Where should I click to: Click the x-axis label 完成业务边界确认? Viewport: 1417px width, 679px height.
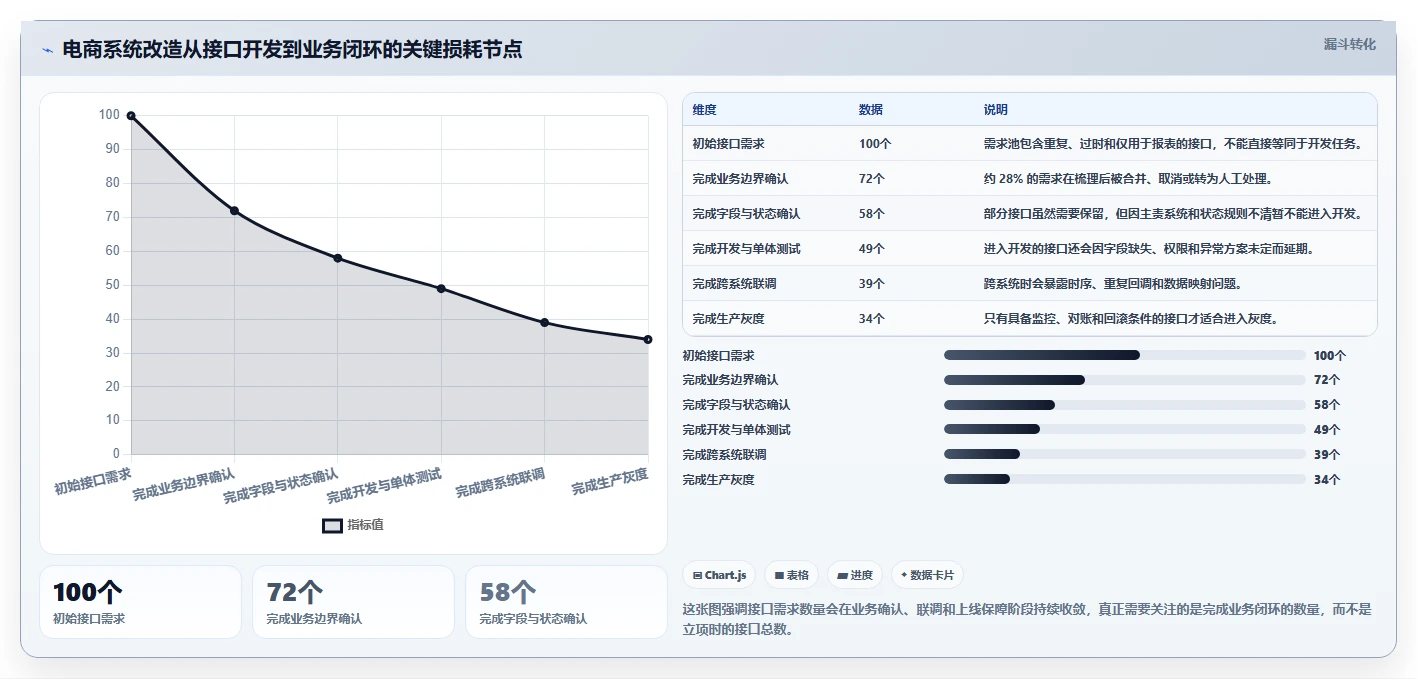tap(184, 484)
